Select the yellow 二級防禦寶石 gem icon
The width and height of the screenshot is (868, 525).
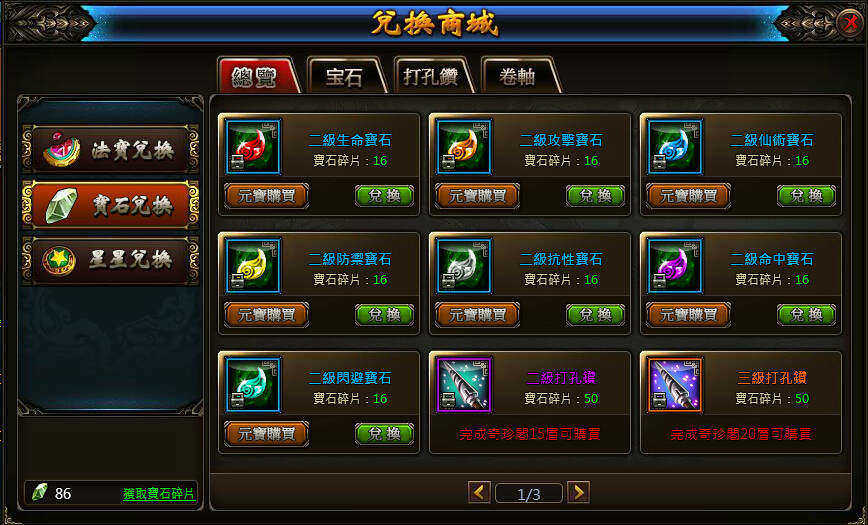coord(254,266)
